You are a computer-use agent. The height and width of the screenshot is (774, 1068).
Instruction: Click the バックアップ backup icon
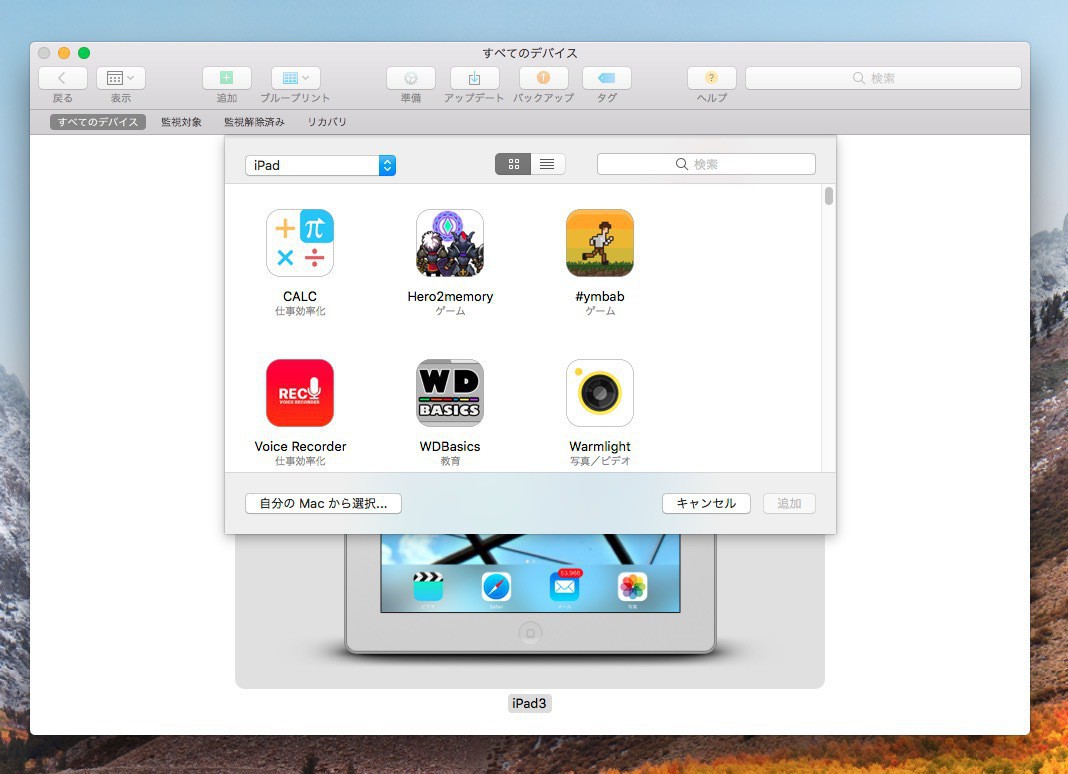coord(544,78)
